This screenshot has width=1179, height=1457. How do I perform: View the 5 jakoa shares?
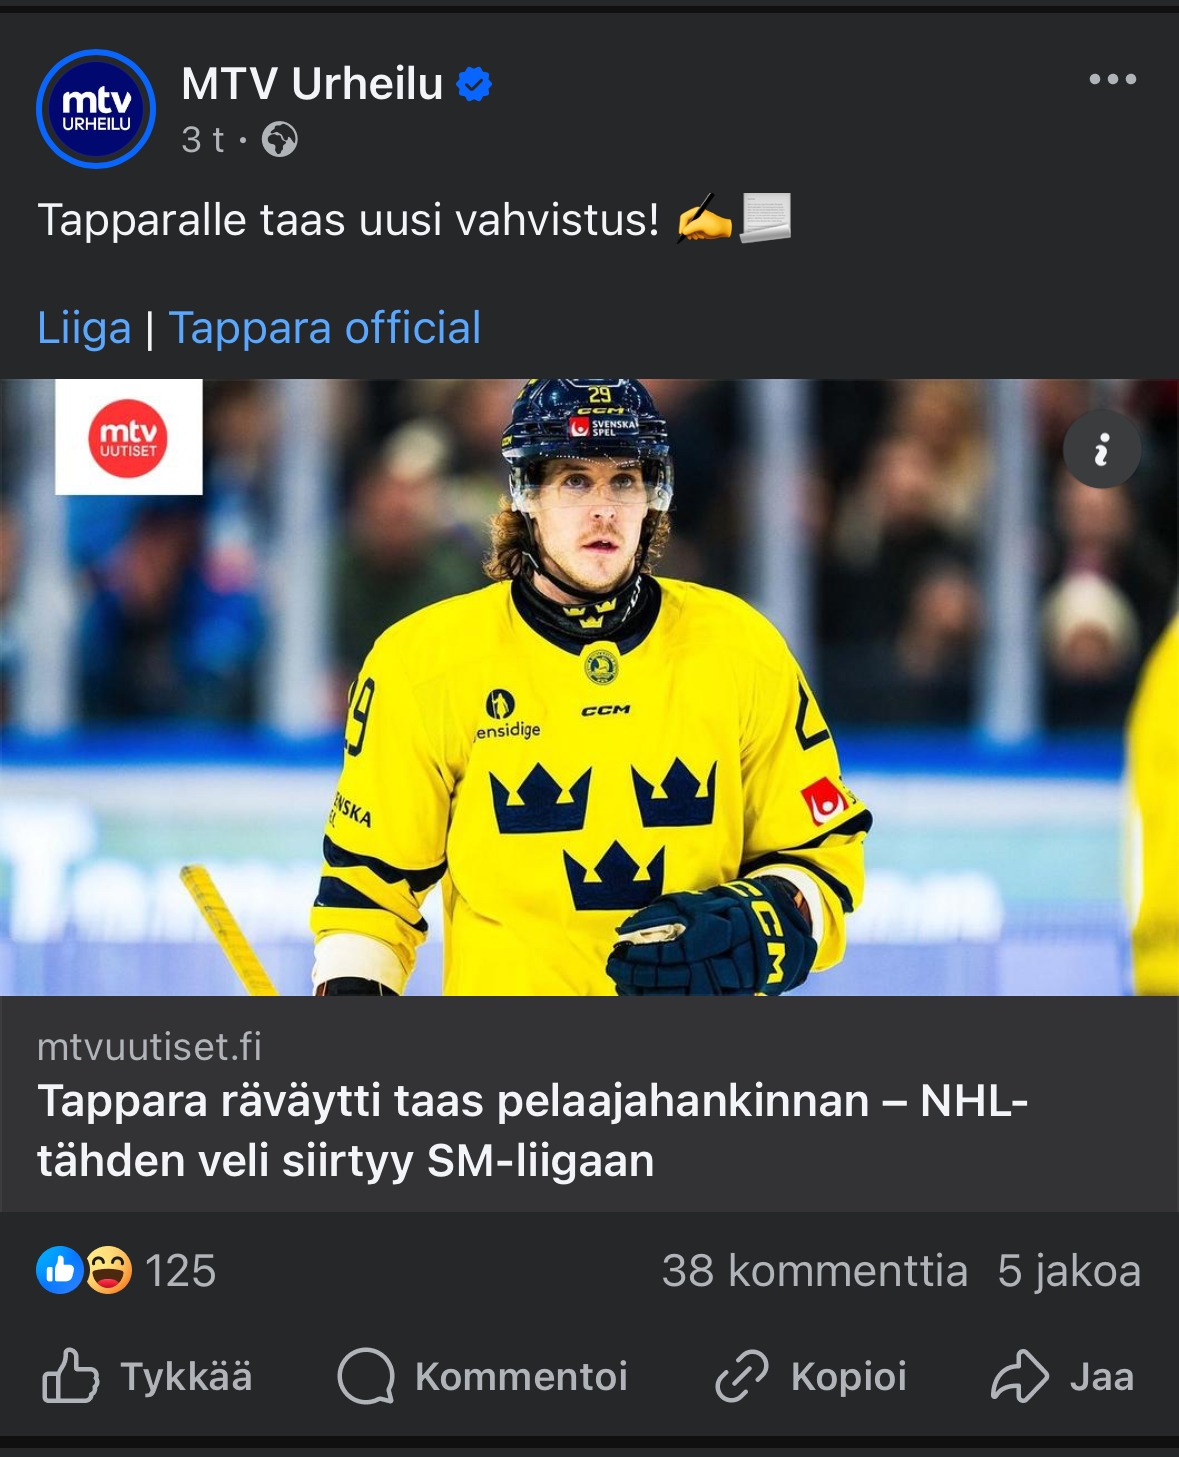point(1068,1271)
